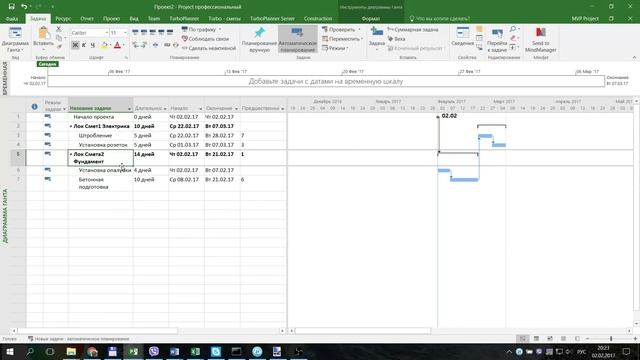Switch to the TurboPlanner tab
Screen dimensions: 640x360
tap(184, 18)
